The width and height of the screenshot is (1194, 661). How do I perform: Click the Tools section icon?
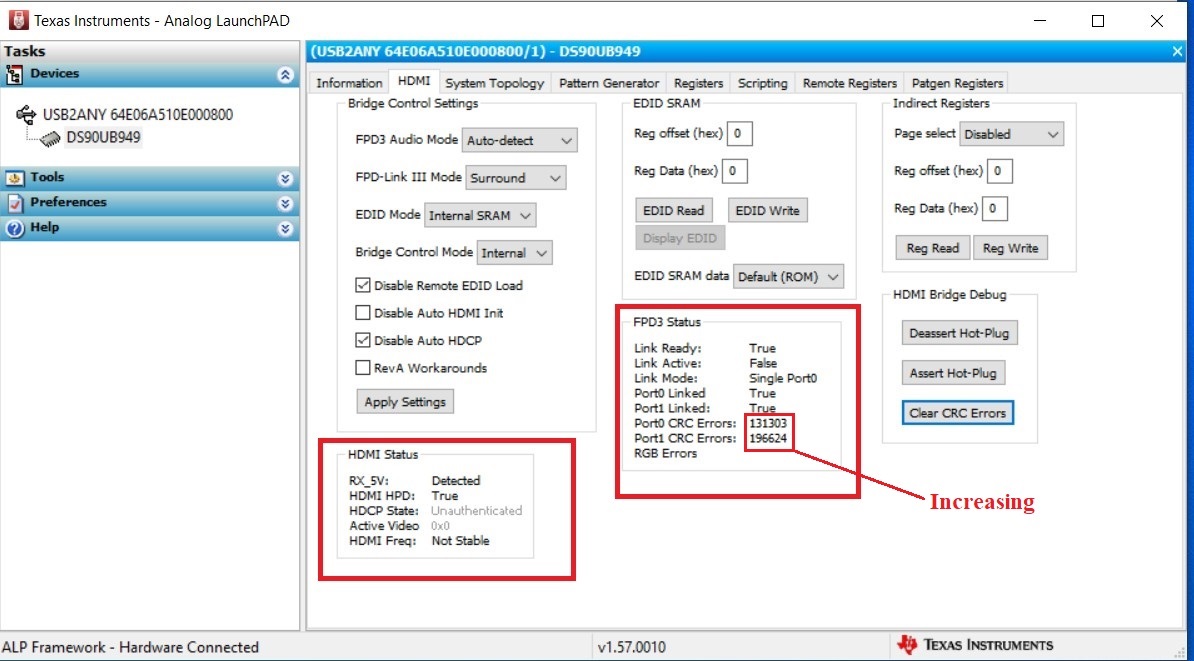[x=14, y=177]
